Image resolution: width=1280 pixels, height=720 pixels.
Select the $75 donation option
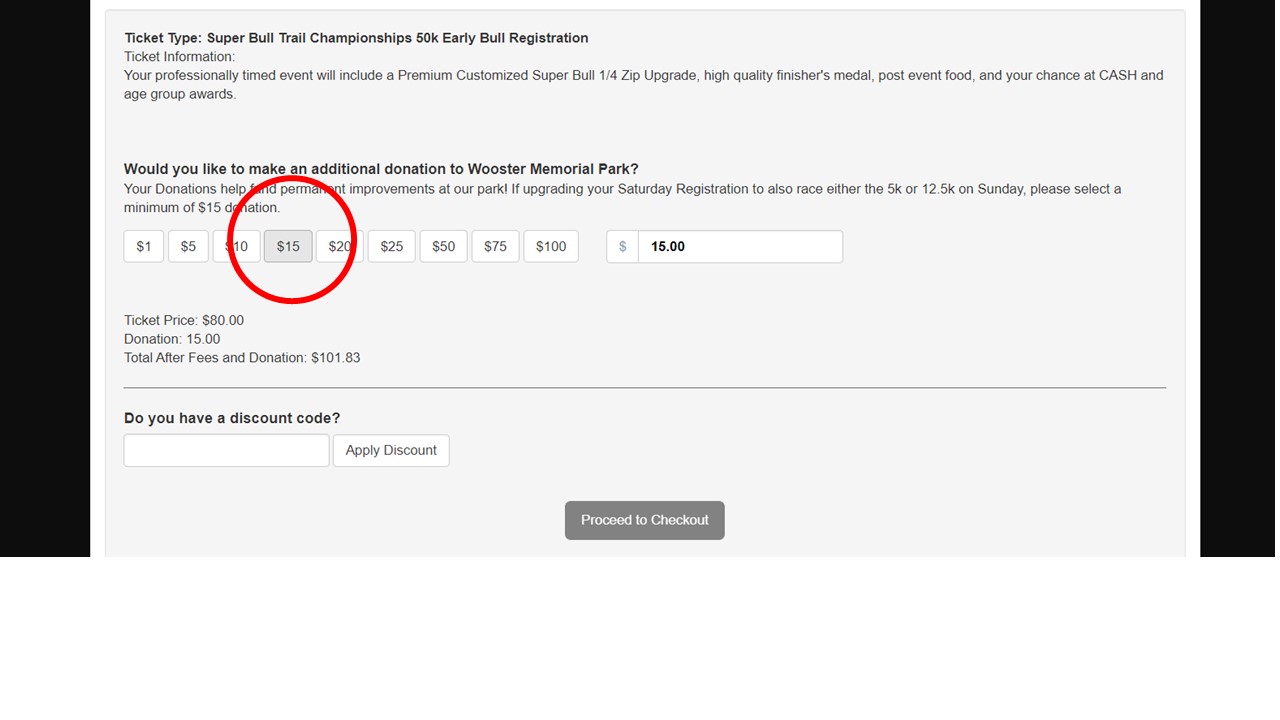(495, 247)
